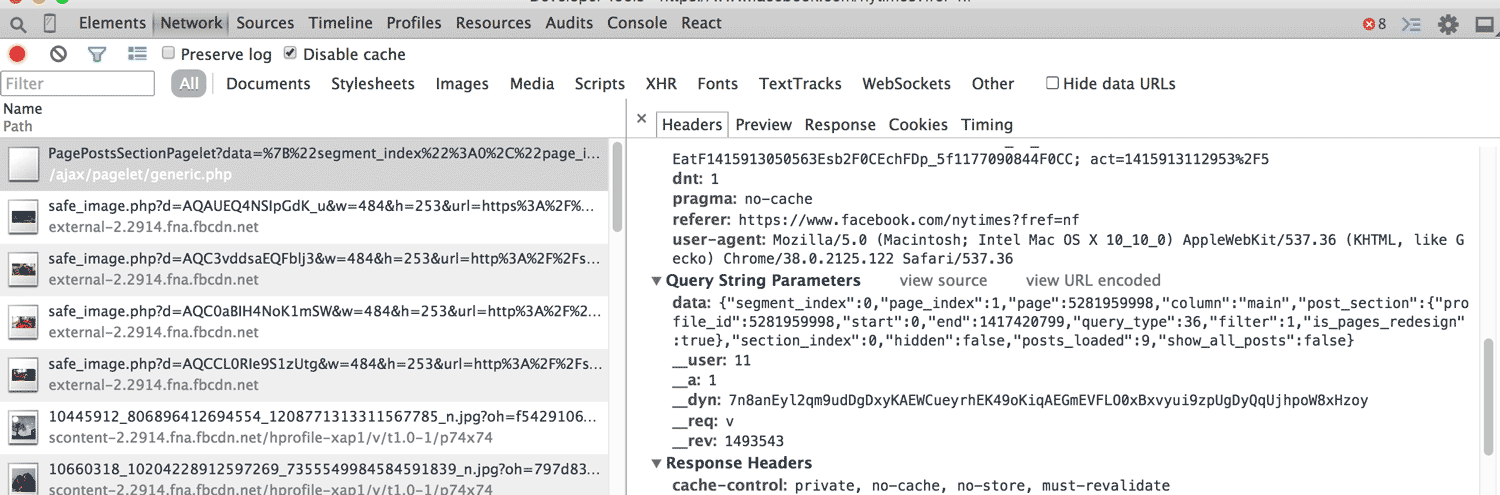Image resolution: width=1500 pixels, height=495 pixels.
Task: Click the request list scrollbar
Action: pyautogui.click(x=617, y=187)
